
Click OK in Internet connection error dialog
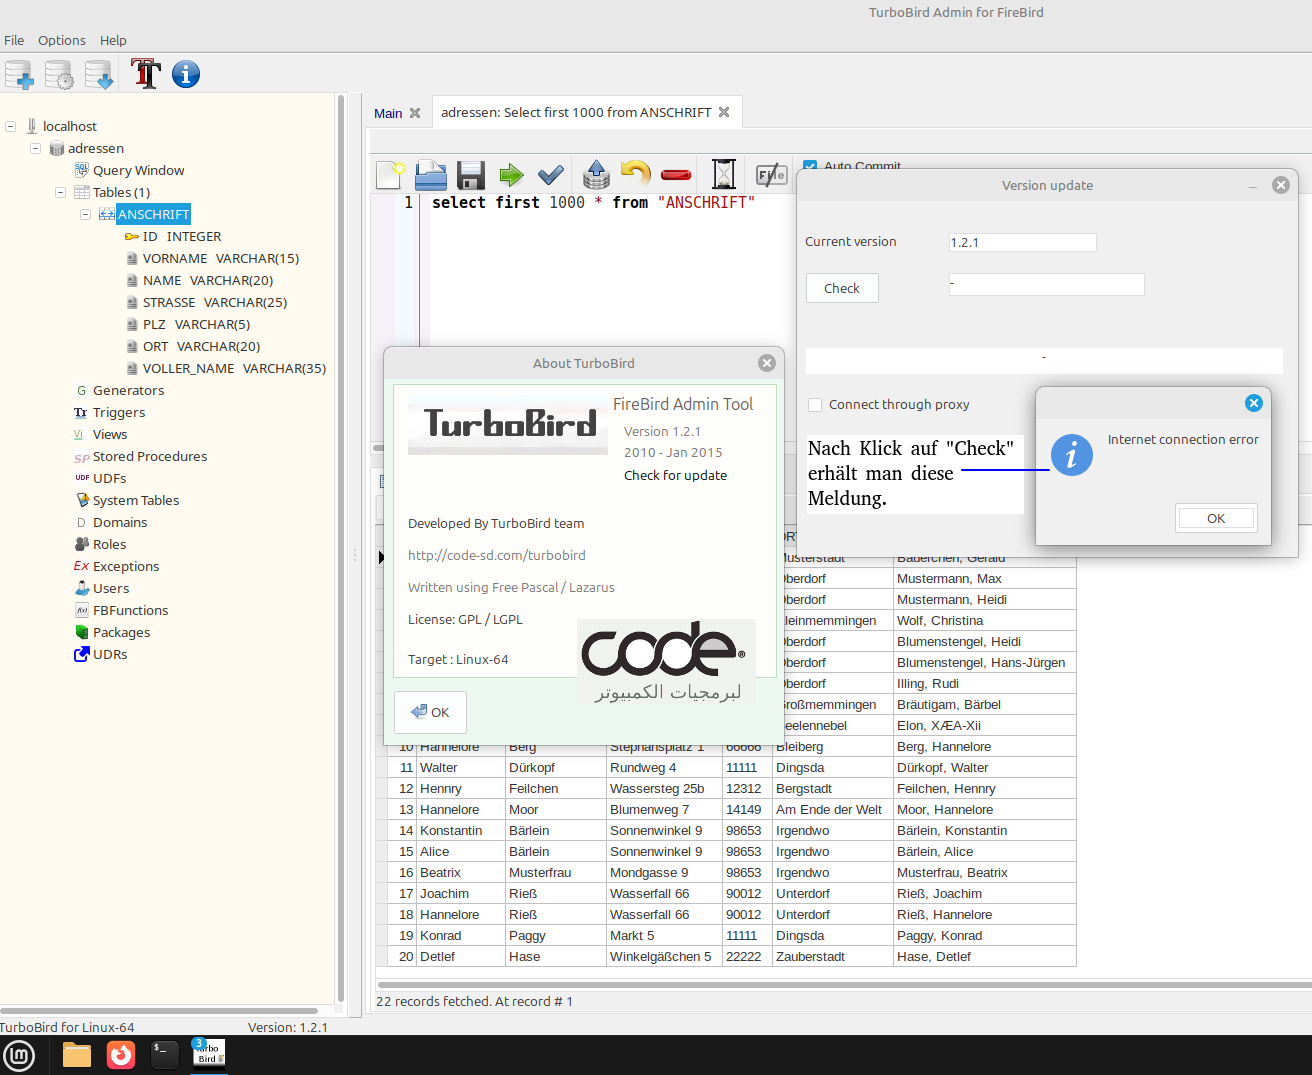[1216, 519]
